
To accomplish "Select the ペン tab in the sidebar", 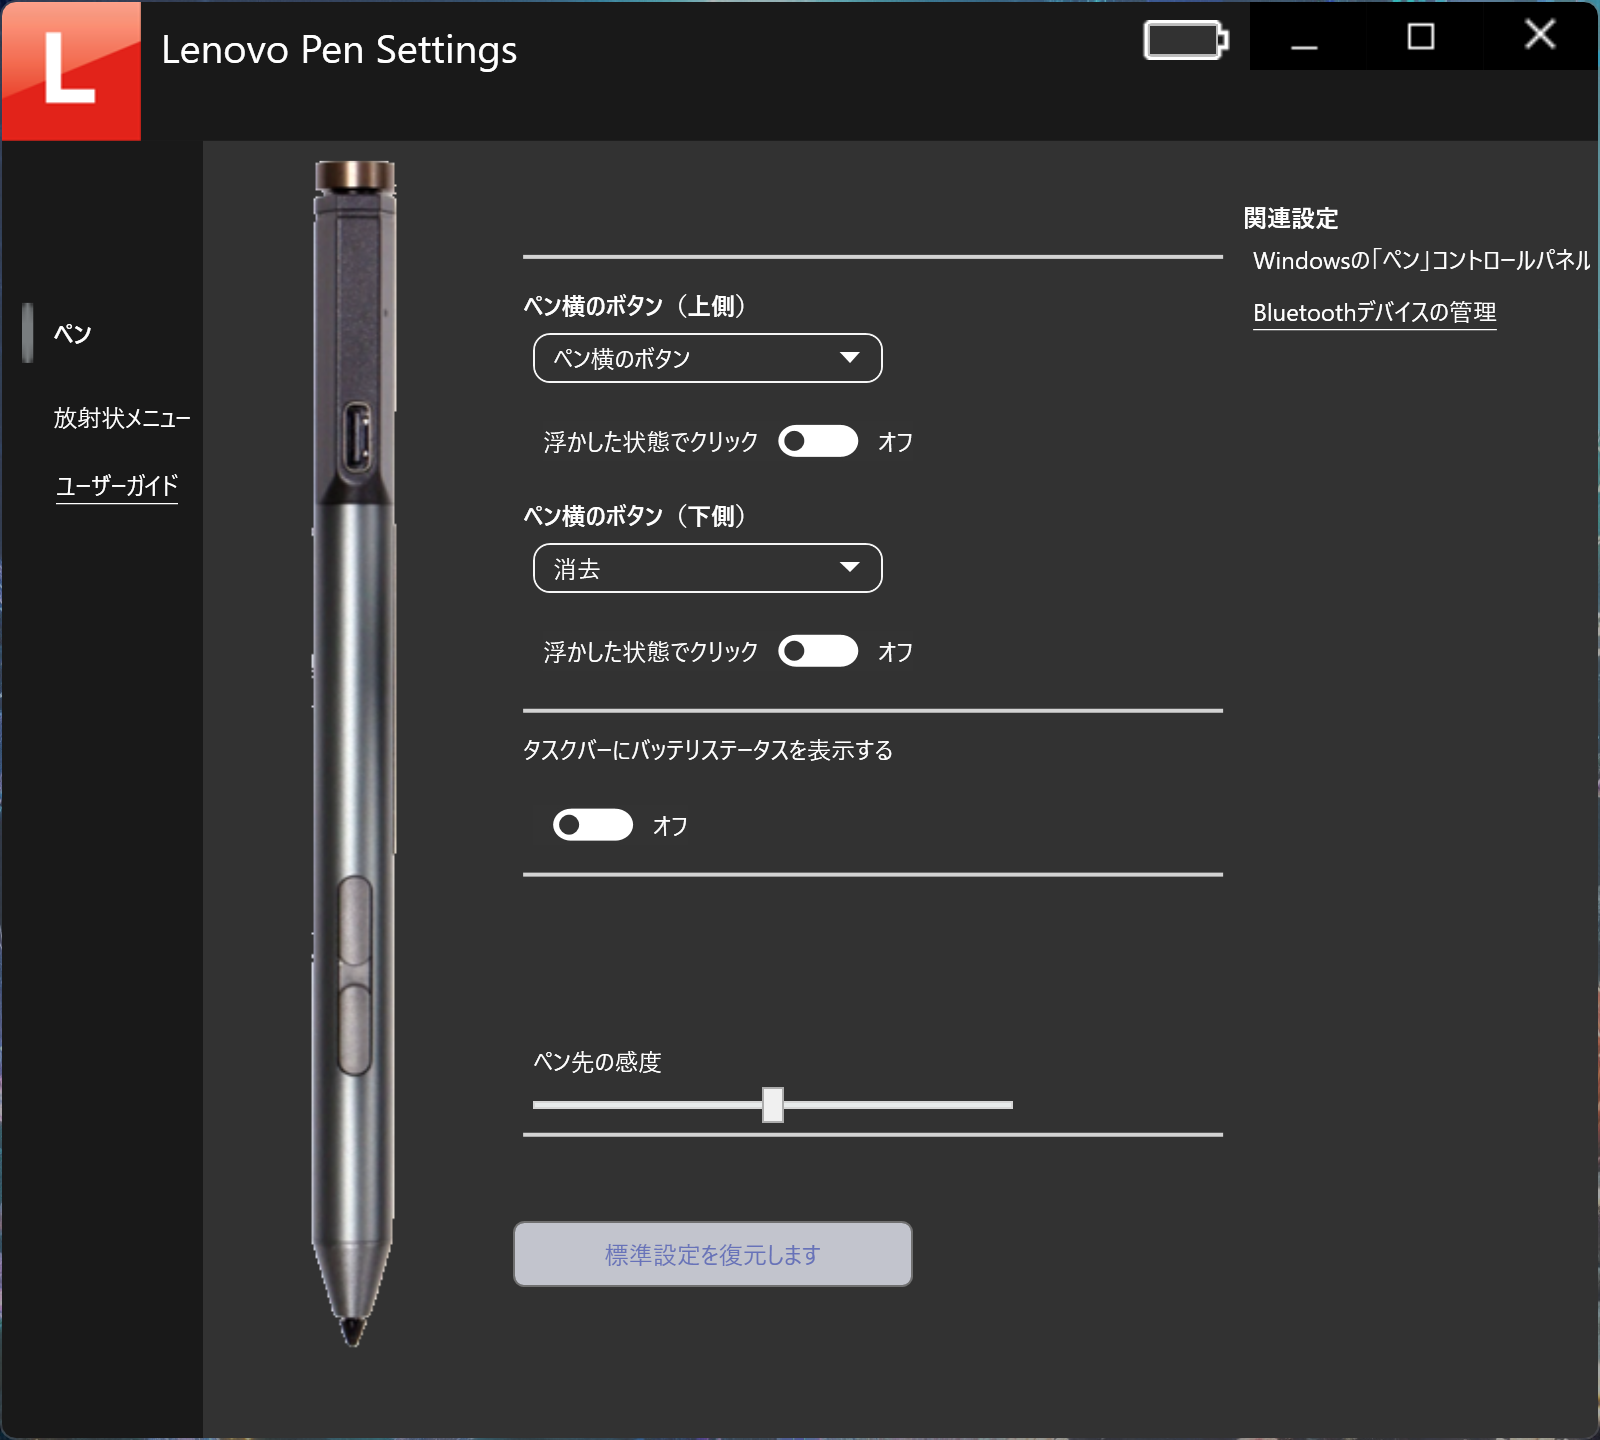I will (72, 333).
